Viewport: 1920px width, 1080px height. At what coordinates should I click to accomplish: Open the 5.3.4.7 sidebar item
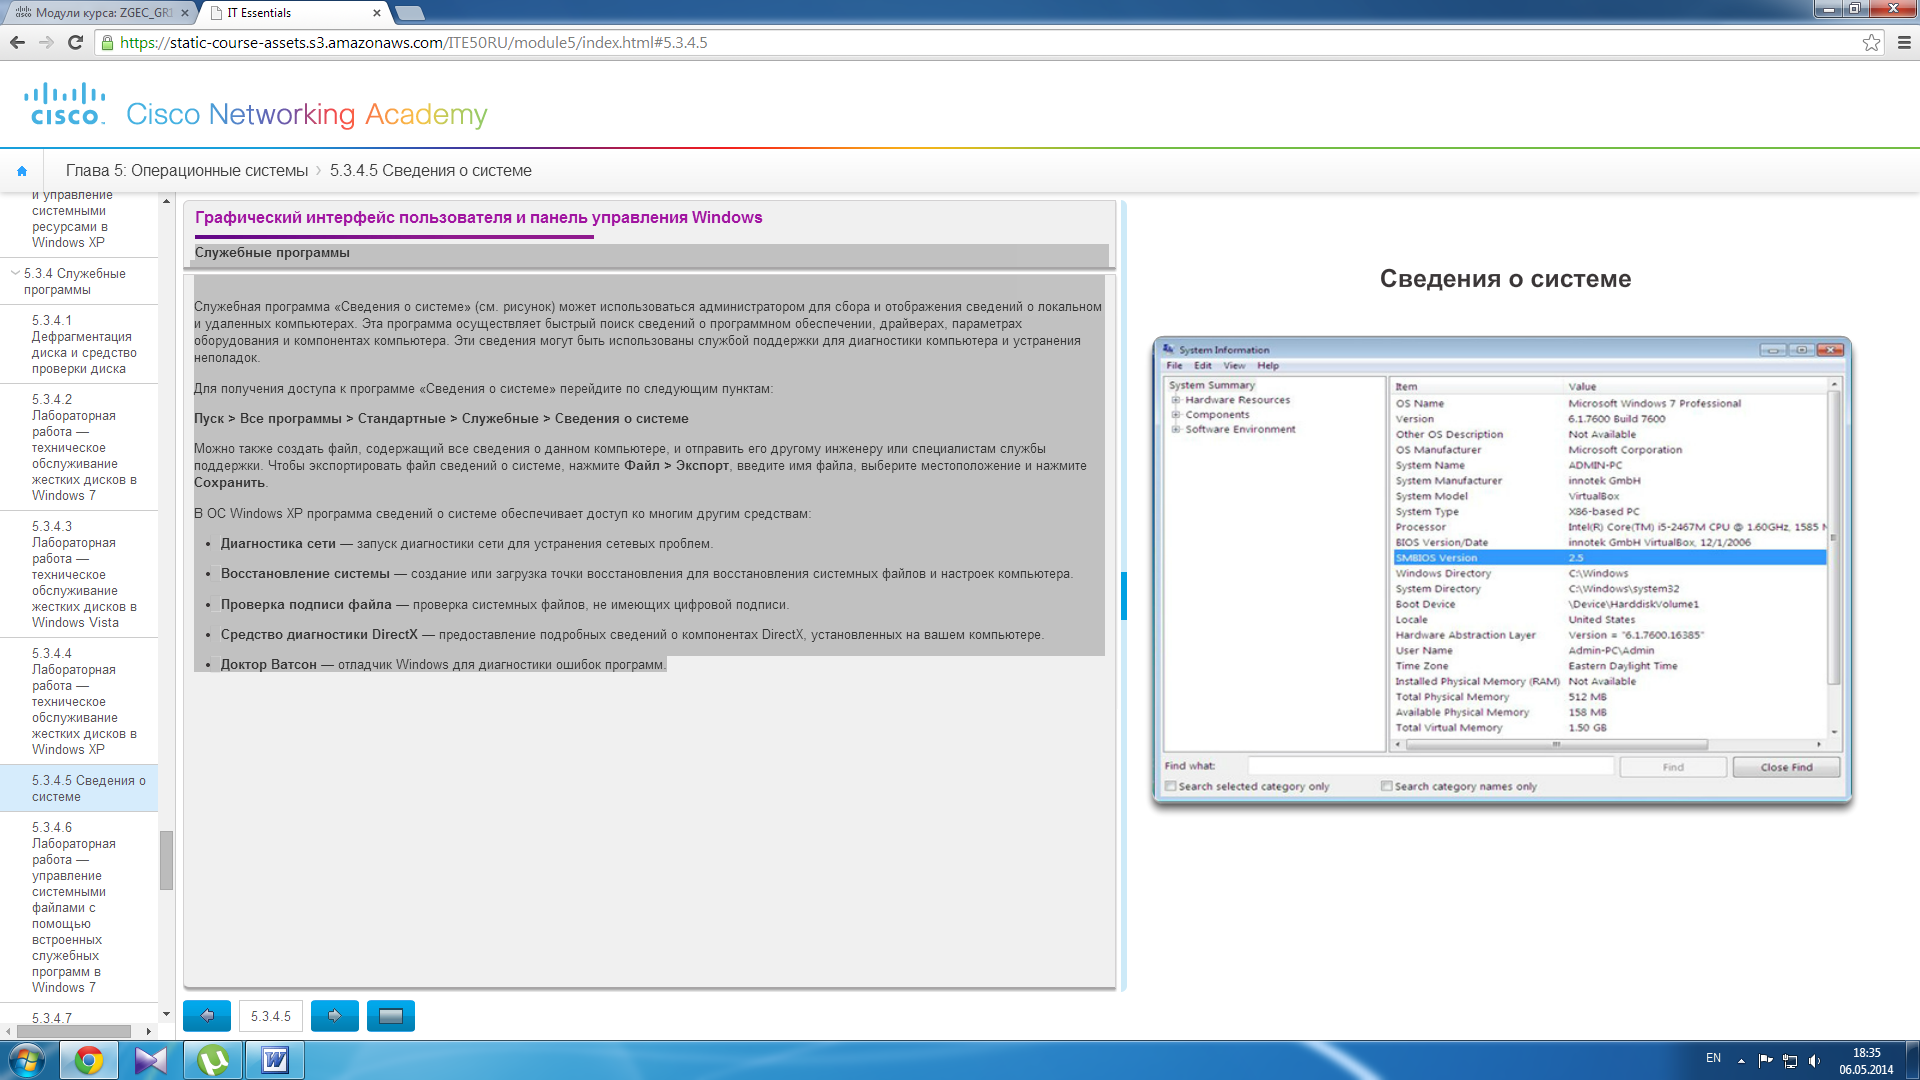point(52,1018)
